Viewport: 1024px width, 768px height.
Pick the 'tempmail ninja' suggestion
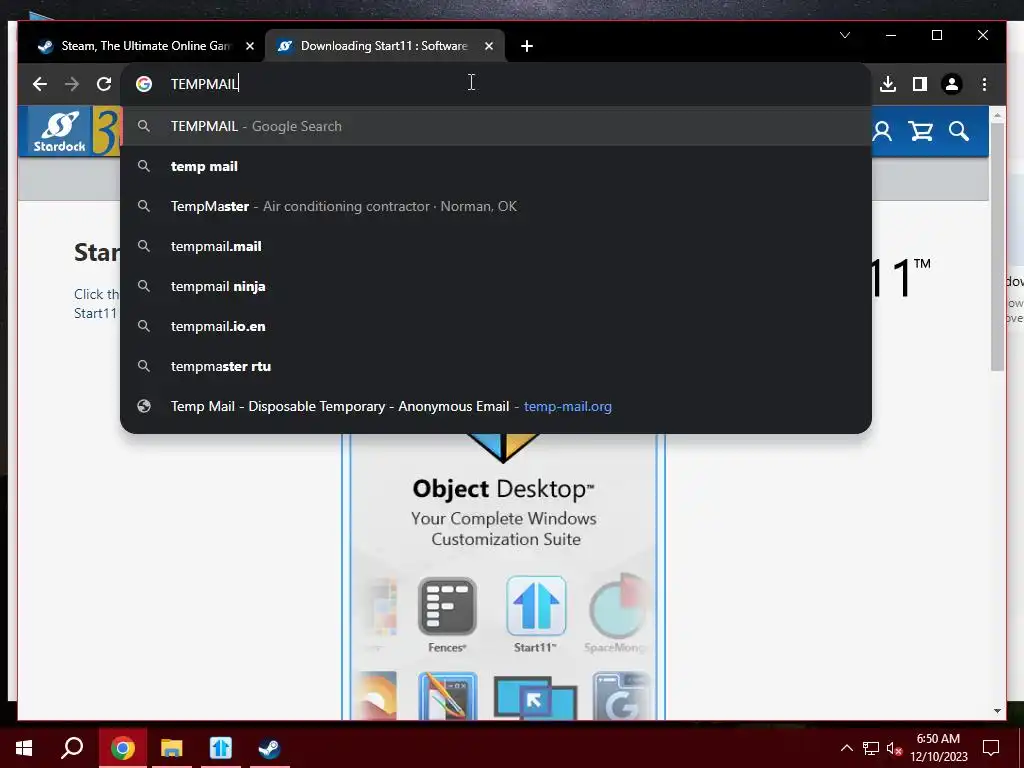tap(496, 286)
